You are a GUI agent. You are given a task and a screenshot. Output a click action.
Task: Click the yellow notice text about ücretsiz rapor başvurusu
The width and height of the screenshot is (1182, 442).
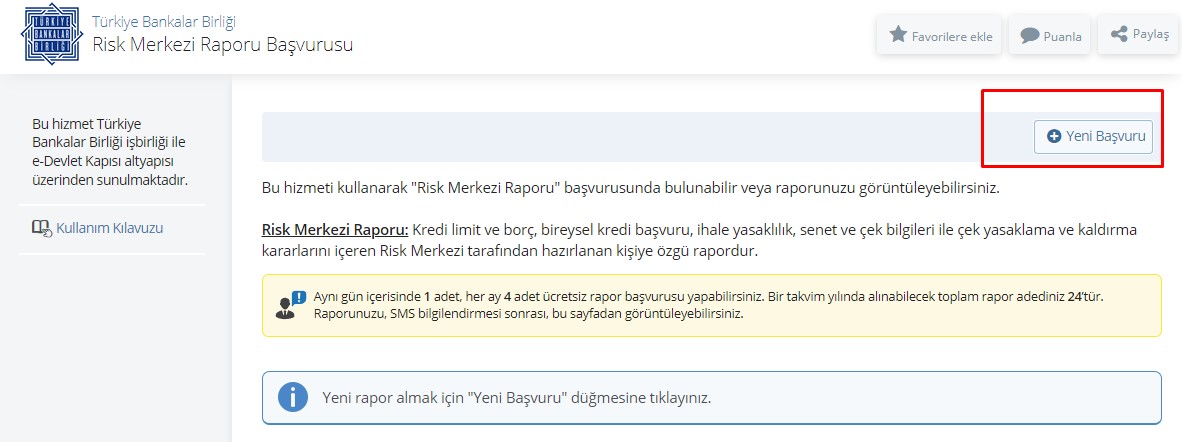tap(709, 305)
